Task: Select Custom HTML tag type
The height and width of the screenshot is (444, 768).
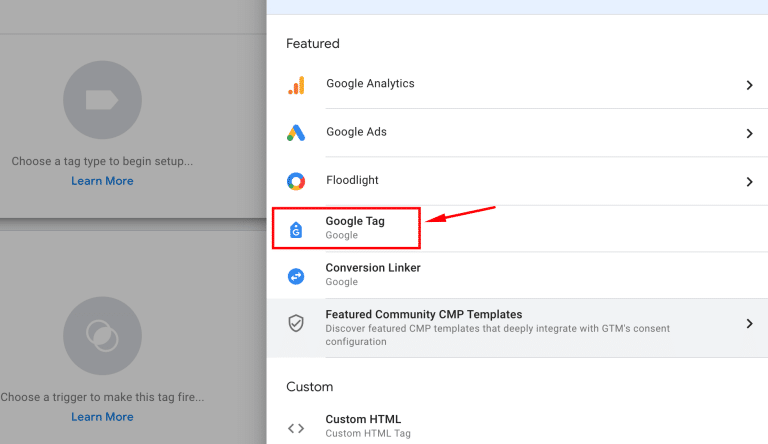Action: tap(518, 426)
